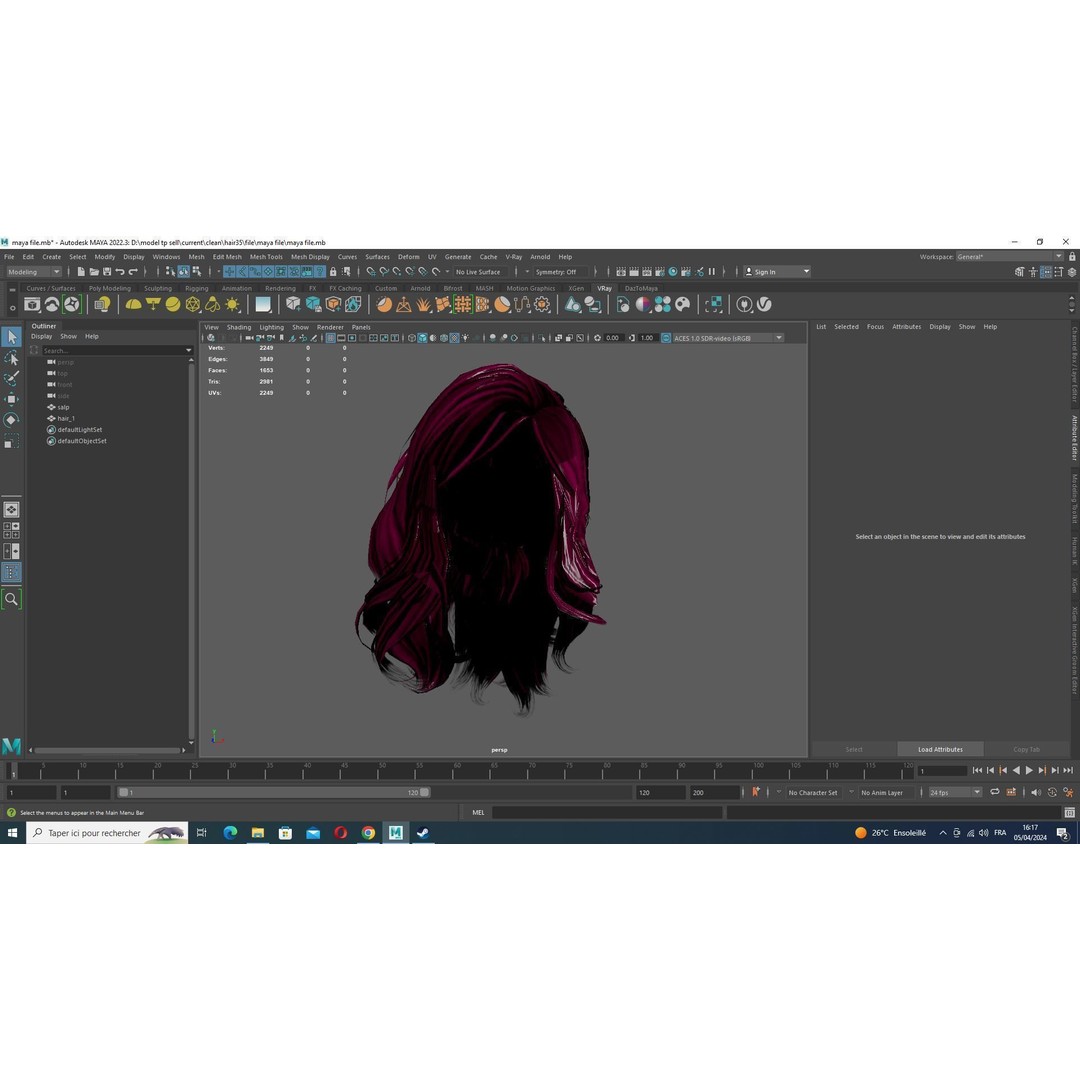Click the V-Ray light lister bulb icon
Viewport: 1080px width, 1080px height.
point(103,304)
